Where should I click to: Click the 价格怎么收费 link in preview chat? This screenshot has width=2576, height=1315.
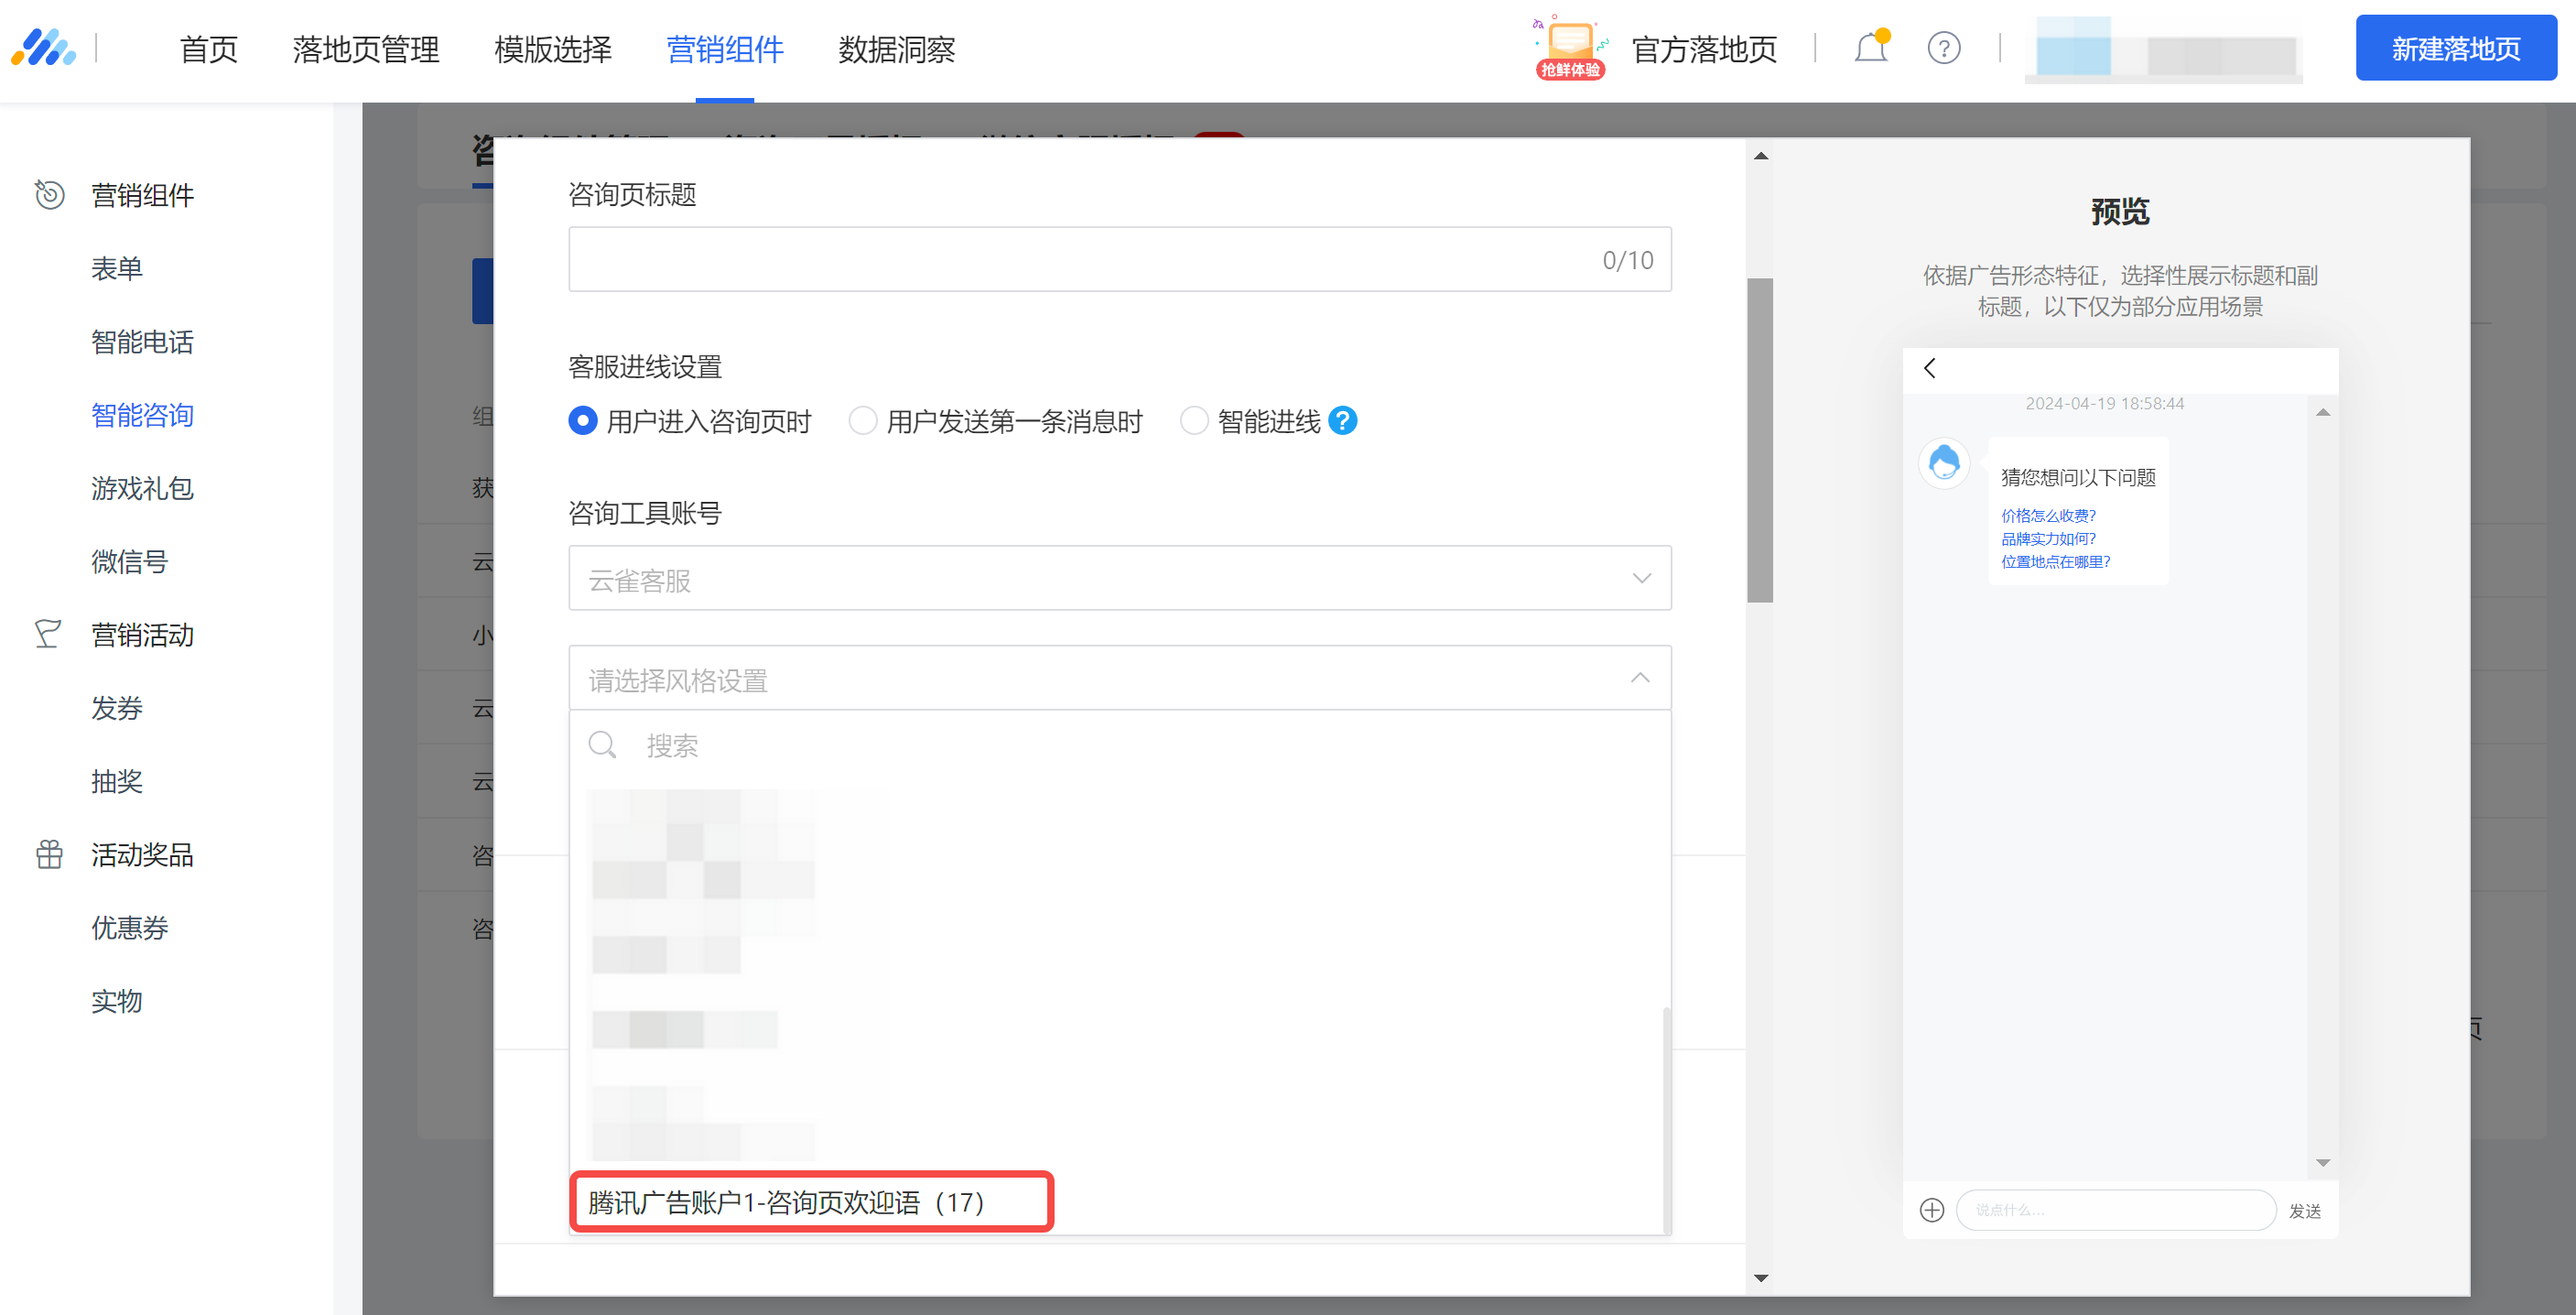[2047, 515]
